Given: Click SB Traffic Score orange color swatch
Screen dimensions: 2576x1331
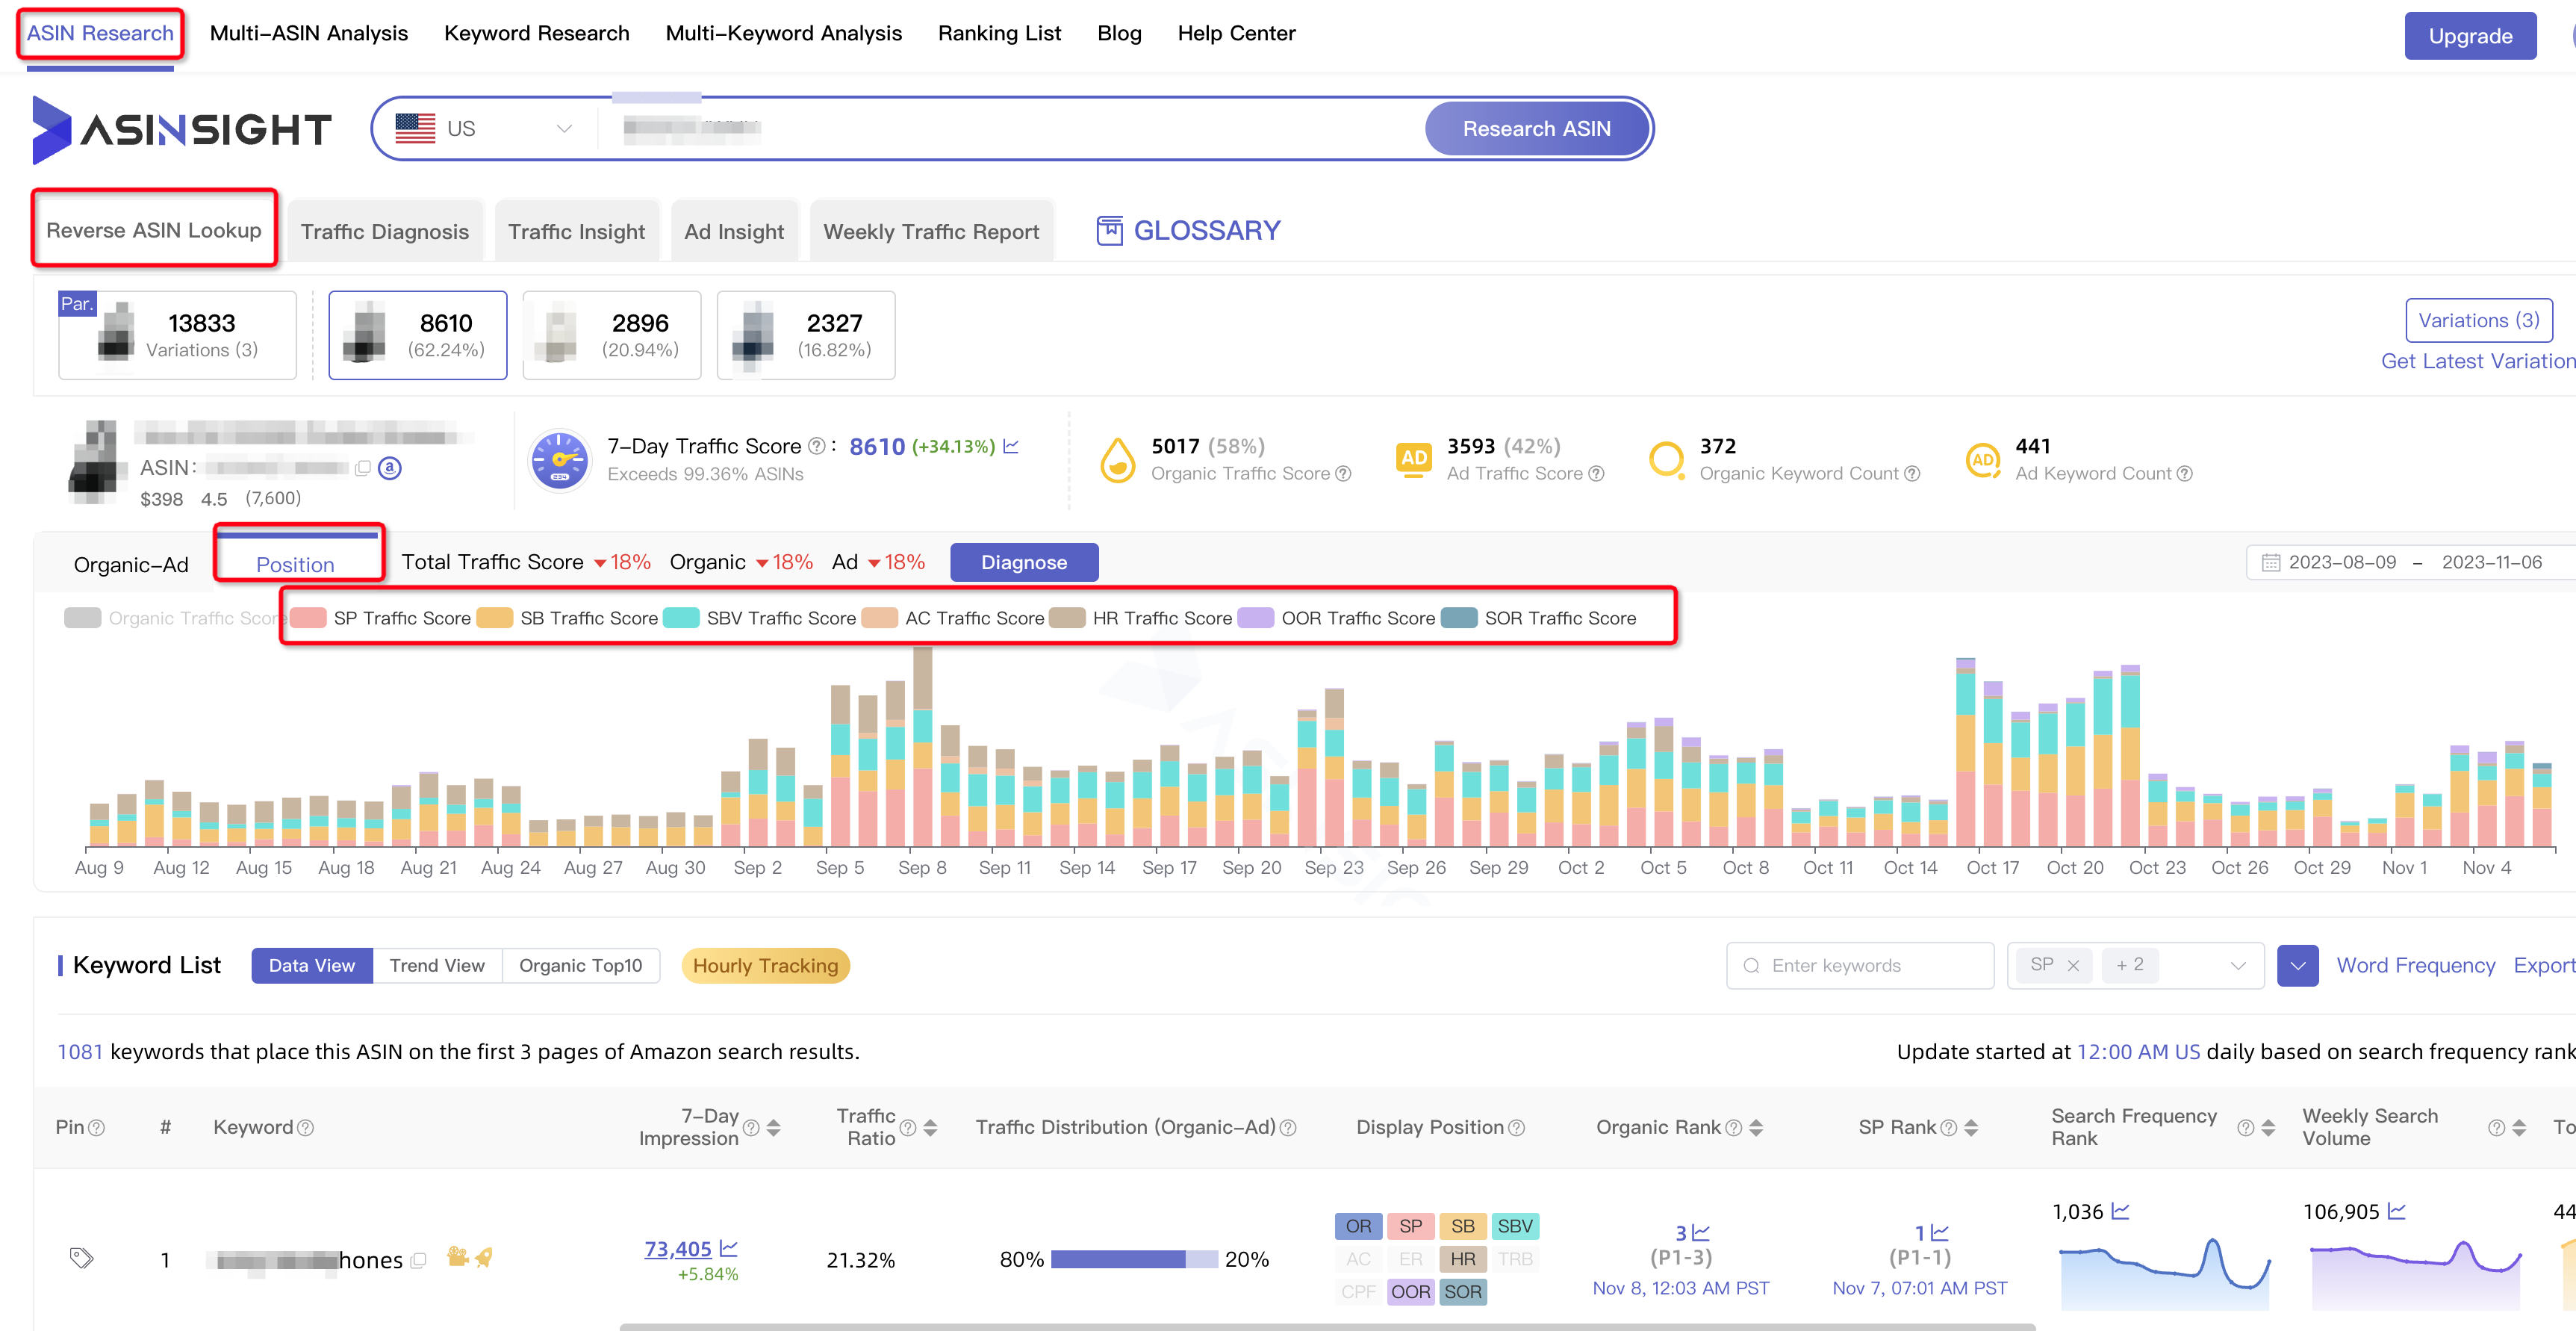Looking at the screenshot, I should (x=494, y=618).
